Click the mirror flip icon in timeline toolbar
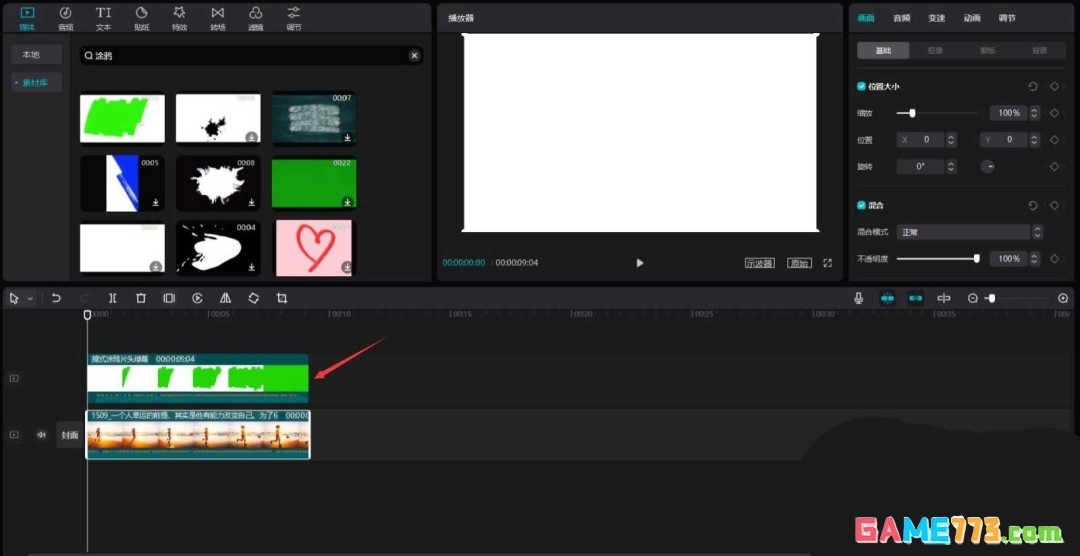1080x556 pixels. [x=225, y=298]
